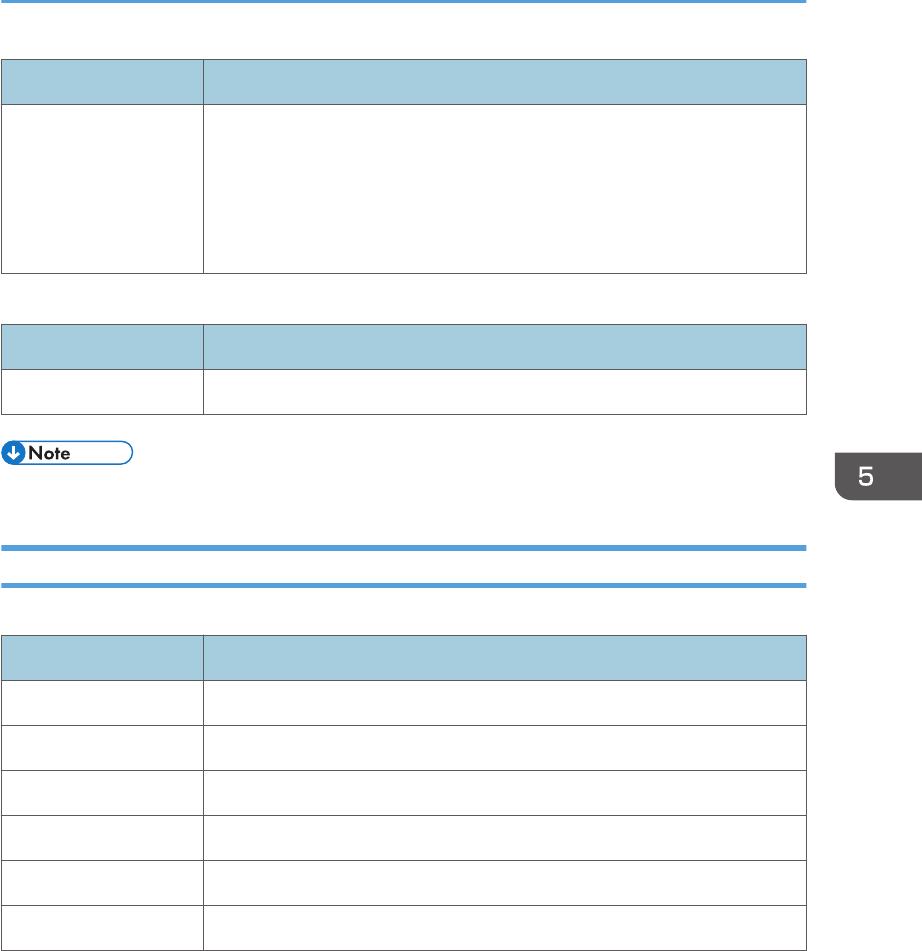Click the upper blue line of section heading
Screen dimensions: 922x951
[403, 548]
